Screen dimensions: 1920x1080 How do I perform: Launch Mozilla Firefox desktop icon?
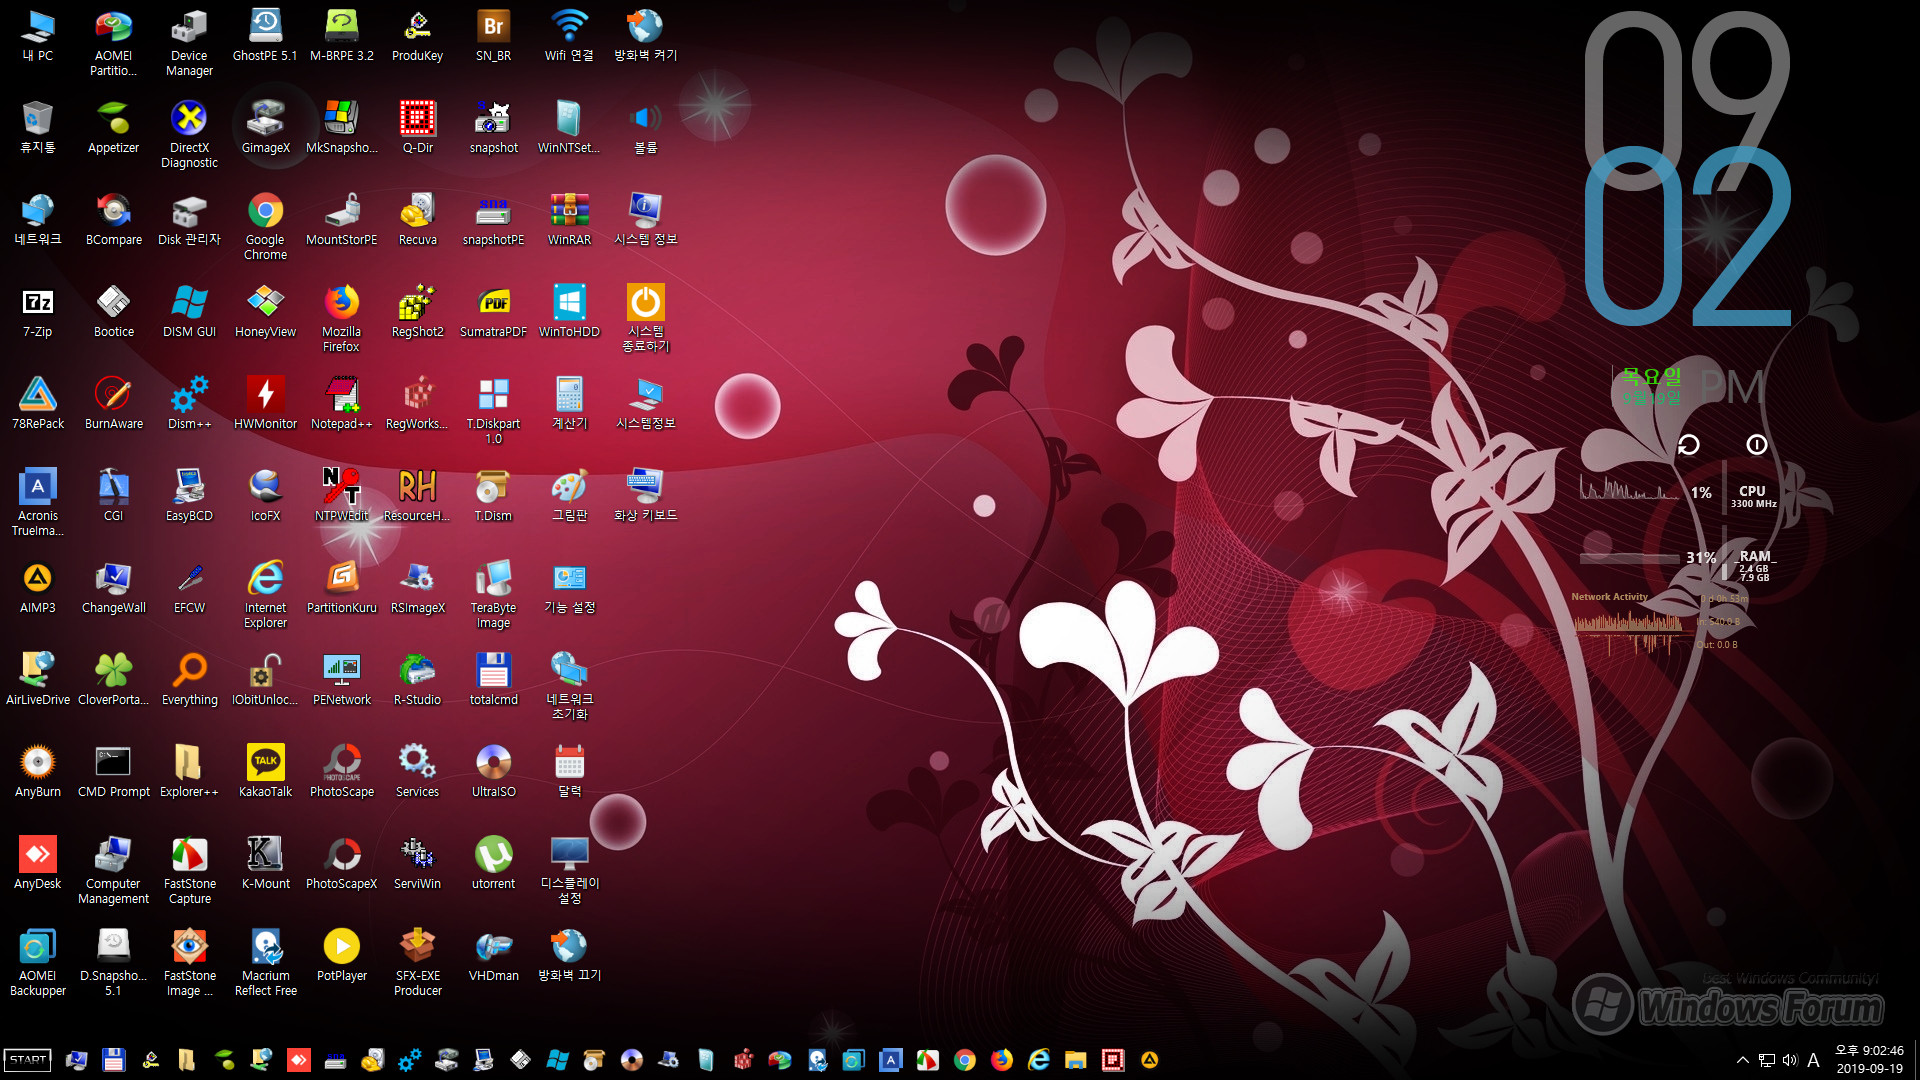341,318
